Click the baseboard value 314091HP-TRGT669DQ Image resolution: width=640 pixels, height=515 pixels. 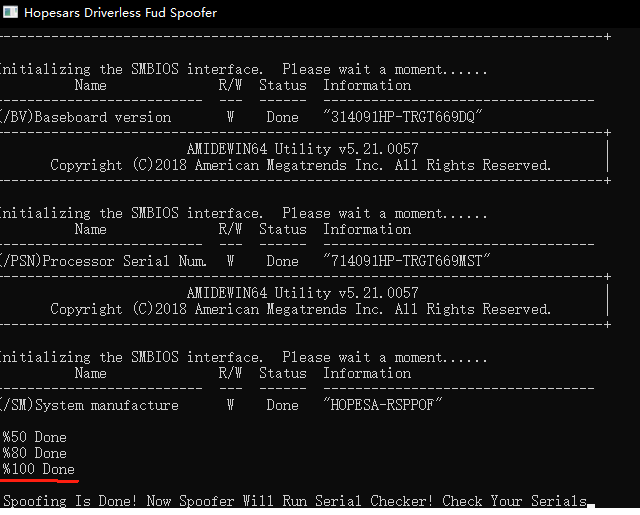pos(403,117)
